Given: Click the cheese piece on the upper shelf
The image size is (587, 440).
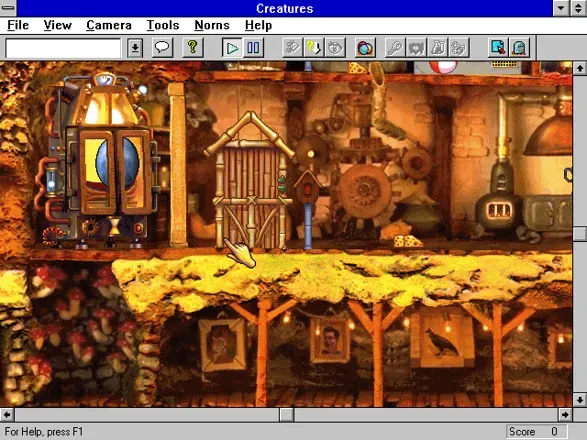Looking at the screenshot, I should tap(357, 68).
